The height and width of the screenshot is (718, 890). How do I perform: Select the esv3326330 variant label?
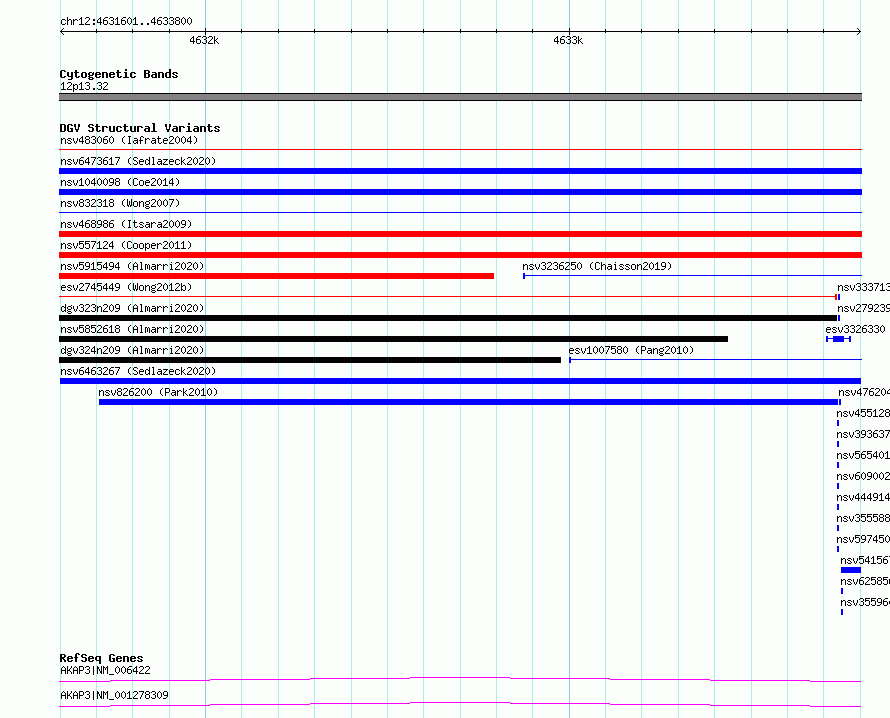click(855, 329)
